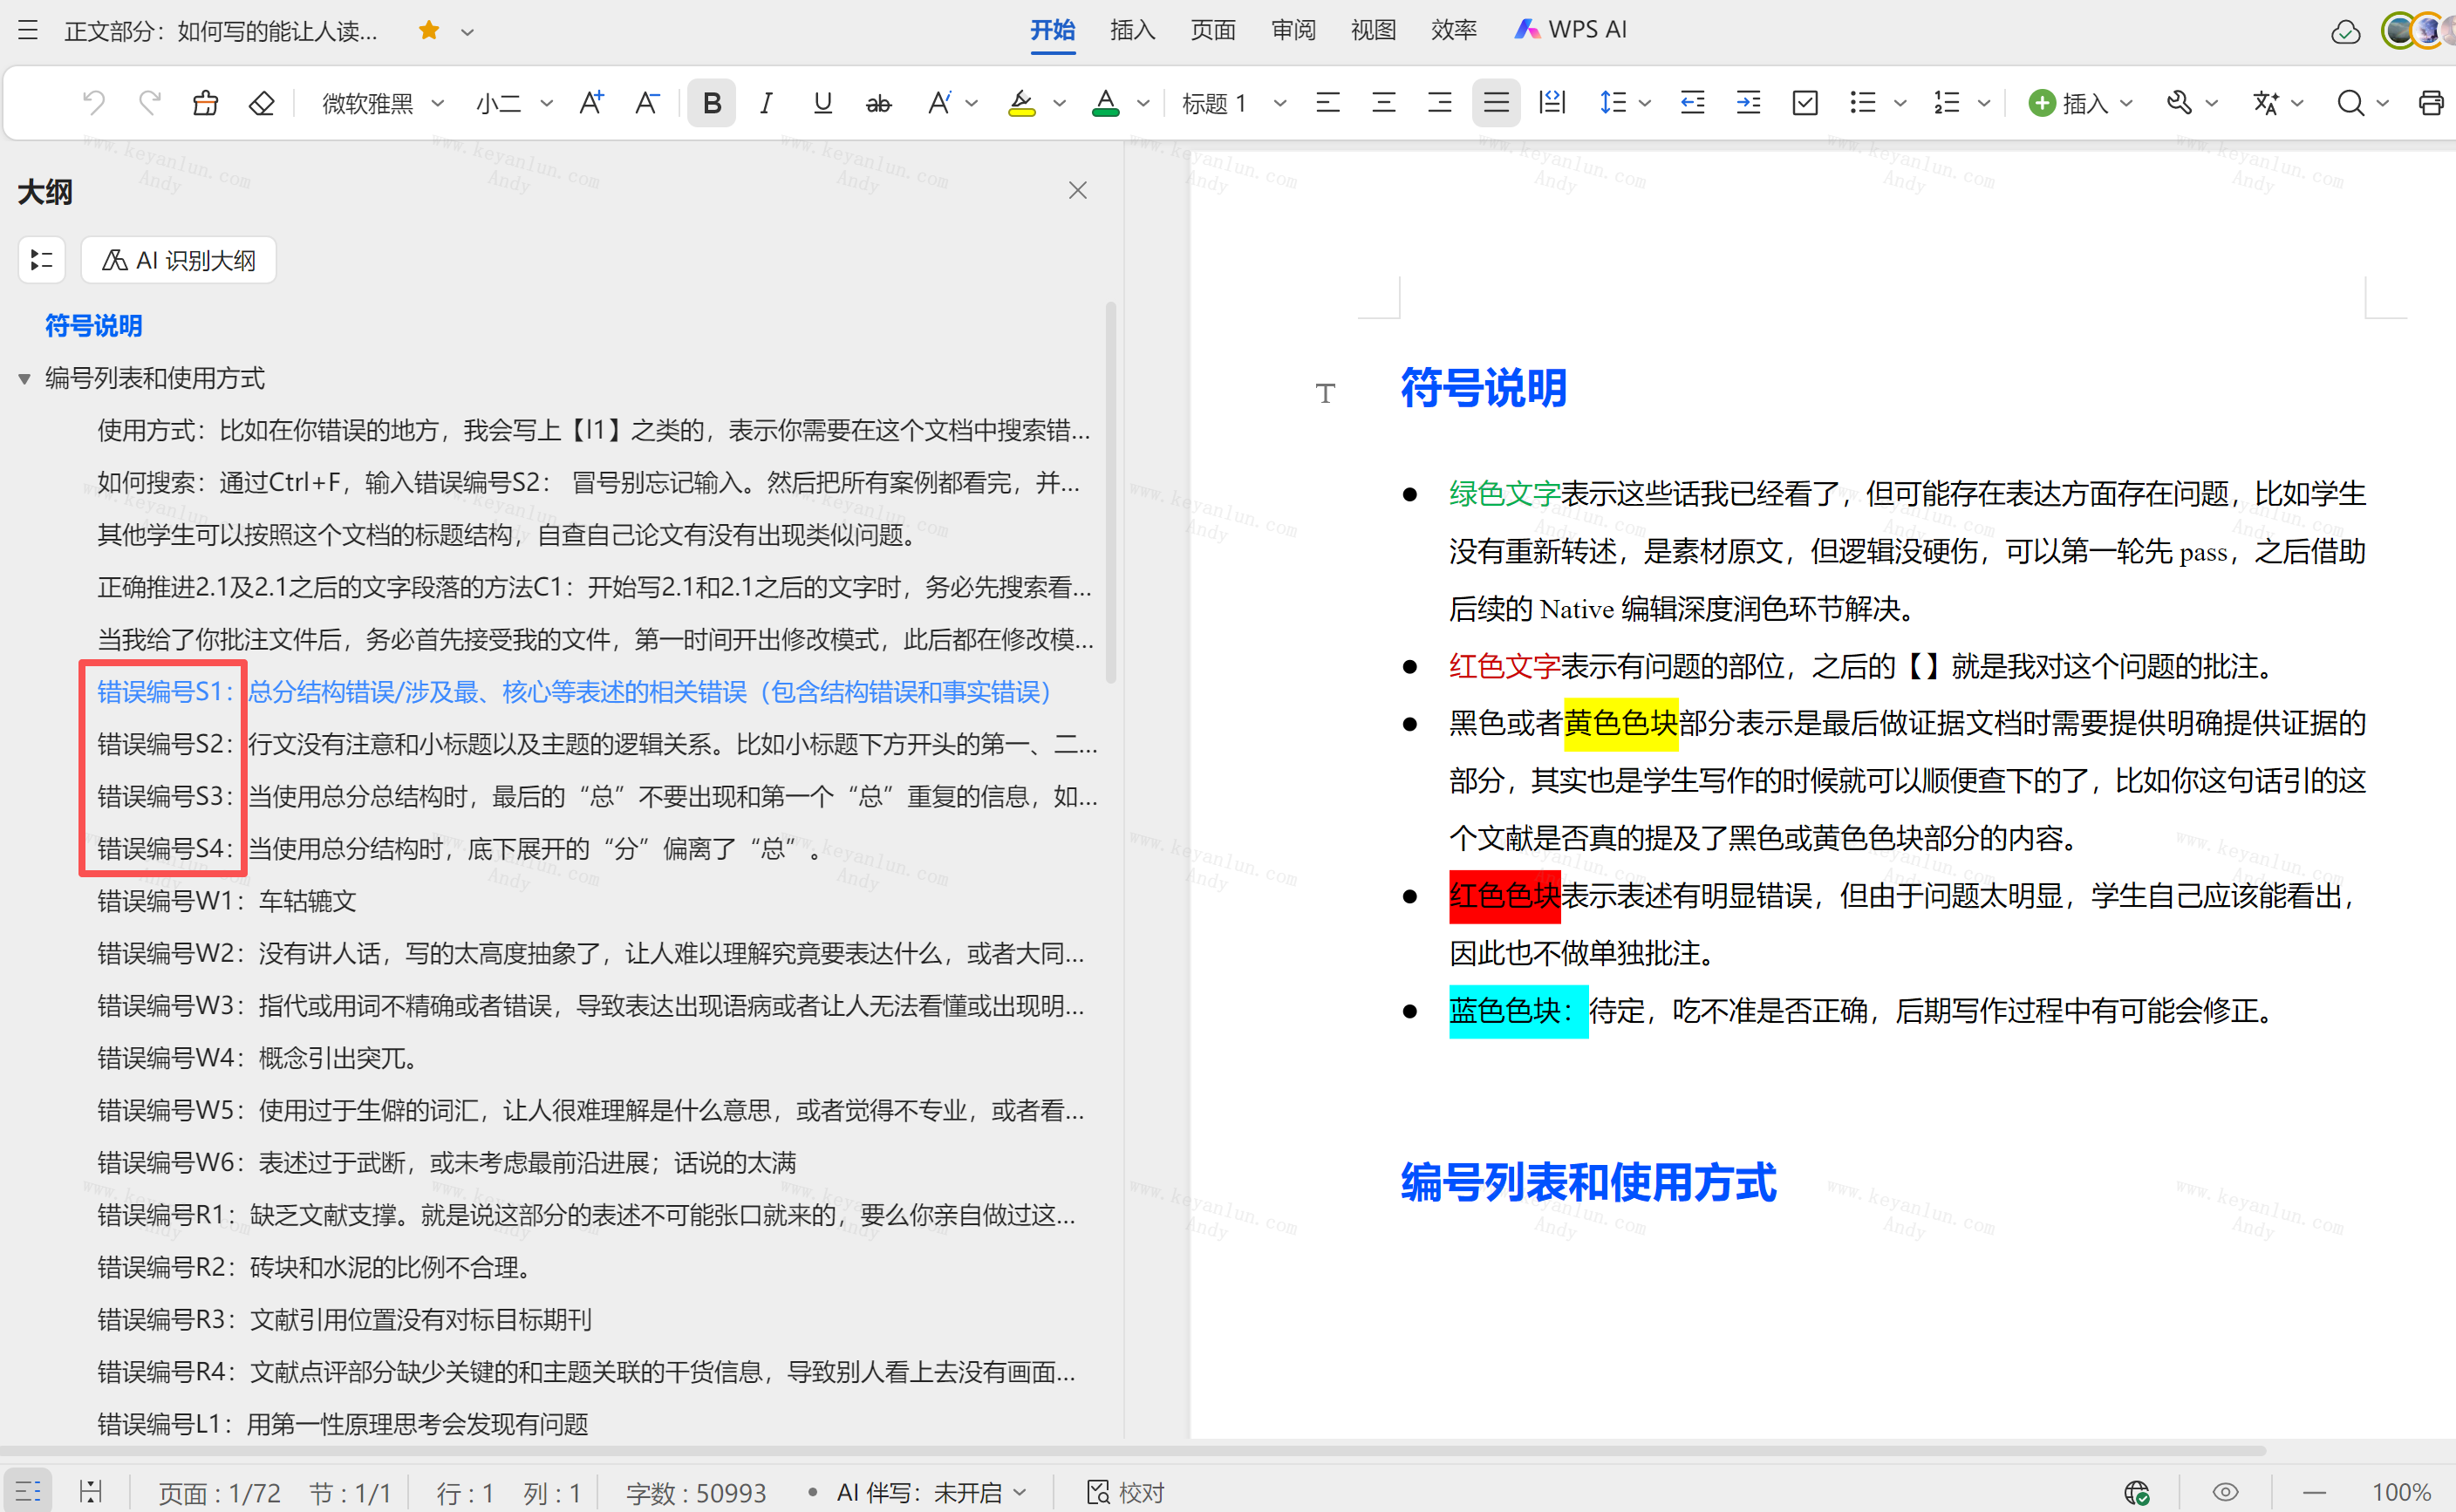Click the 字数: 50993 word count
The width and height of the screenshot is (2456, 1512).
[696, 1492]
